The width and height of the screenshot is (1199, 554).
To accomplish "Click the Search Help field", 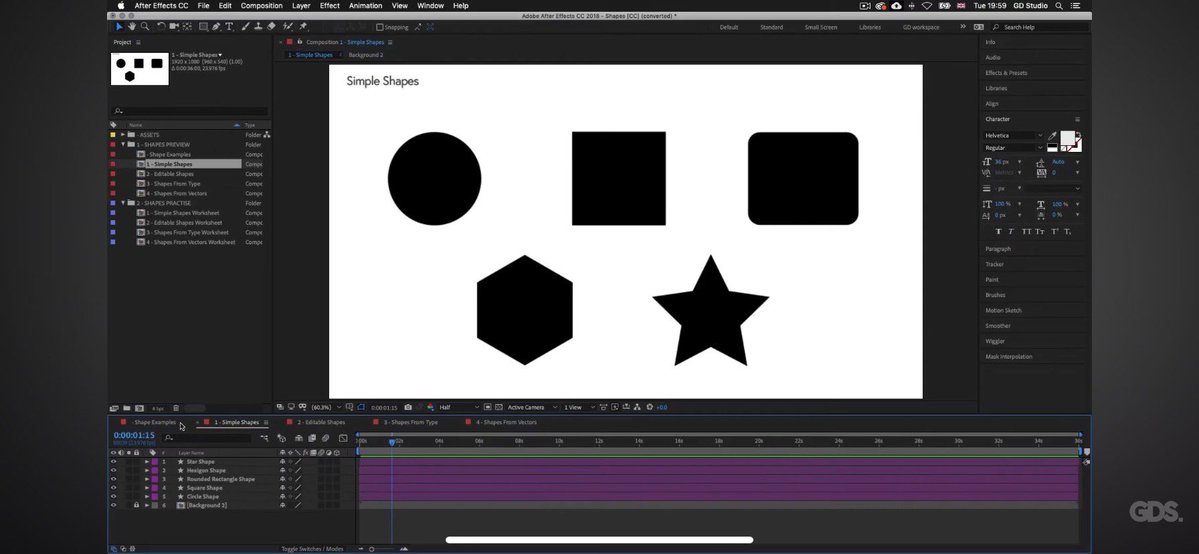I will coord(1041,27).
